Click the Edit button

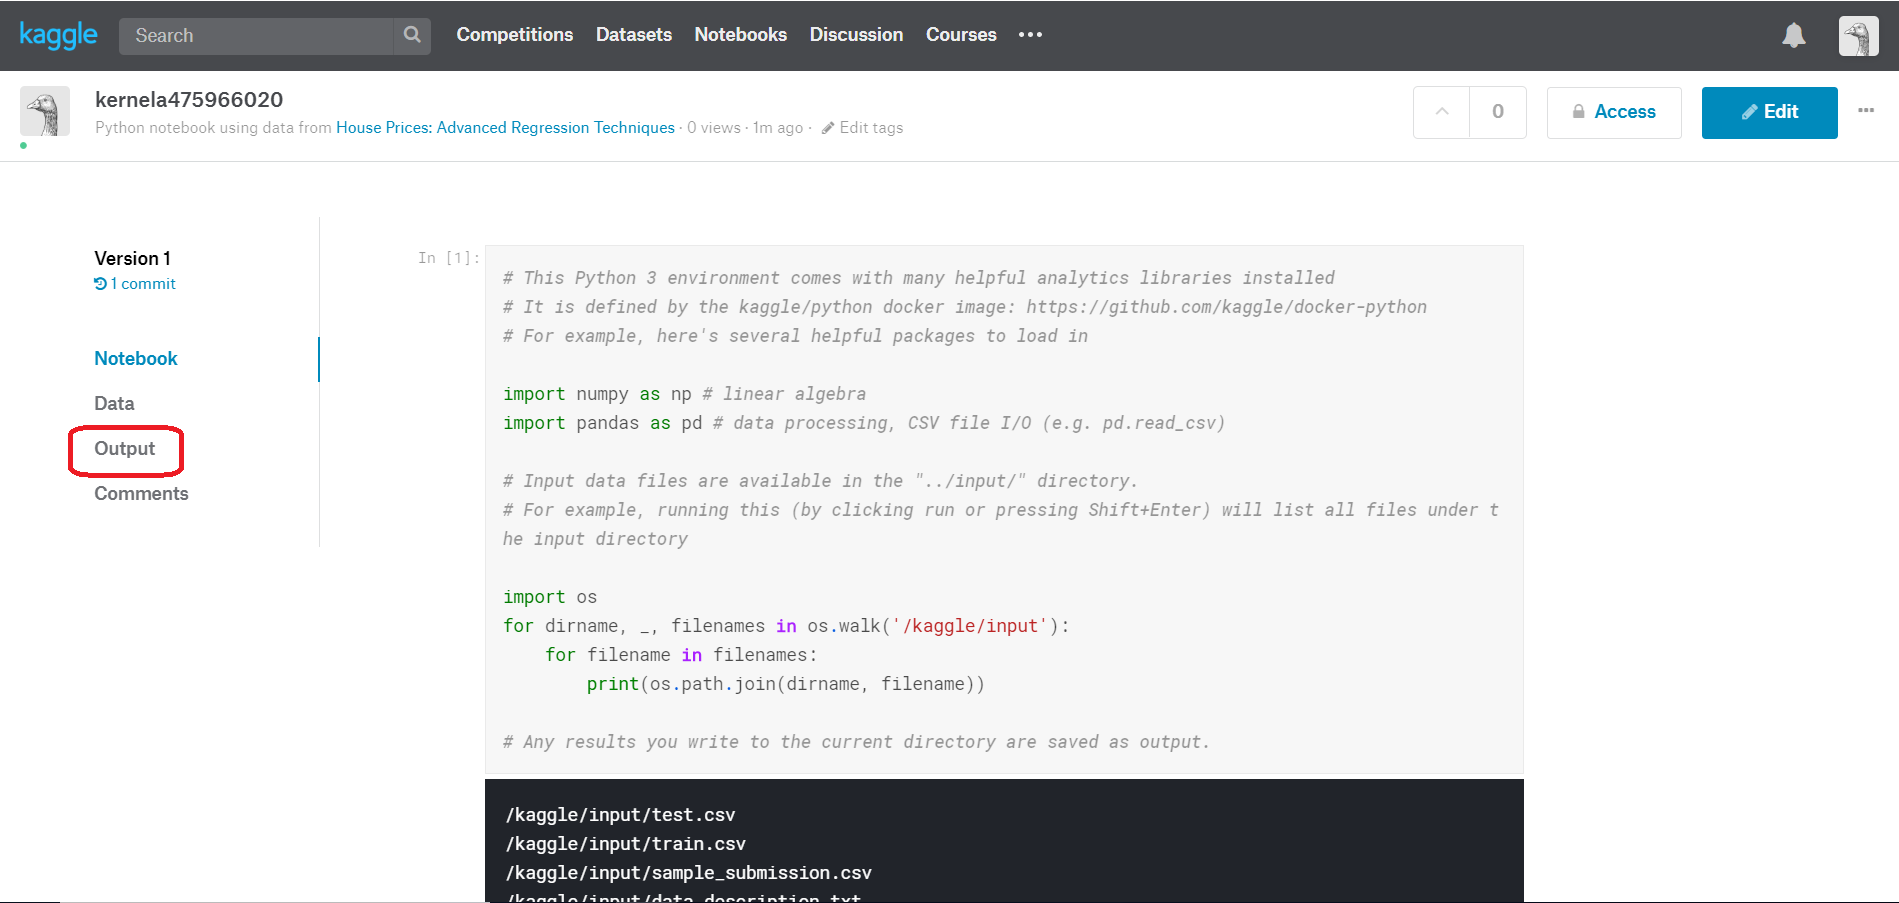pyautogui.click(x=1769, y=112)
